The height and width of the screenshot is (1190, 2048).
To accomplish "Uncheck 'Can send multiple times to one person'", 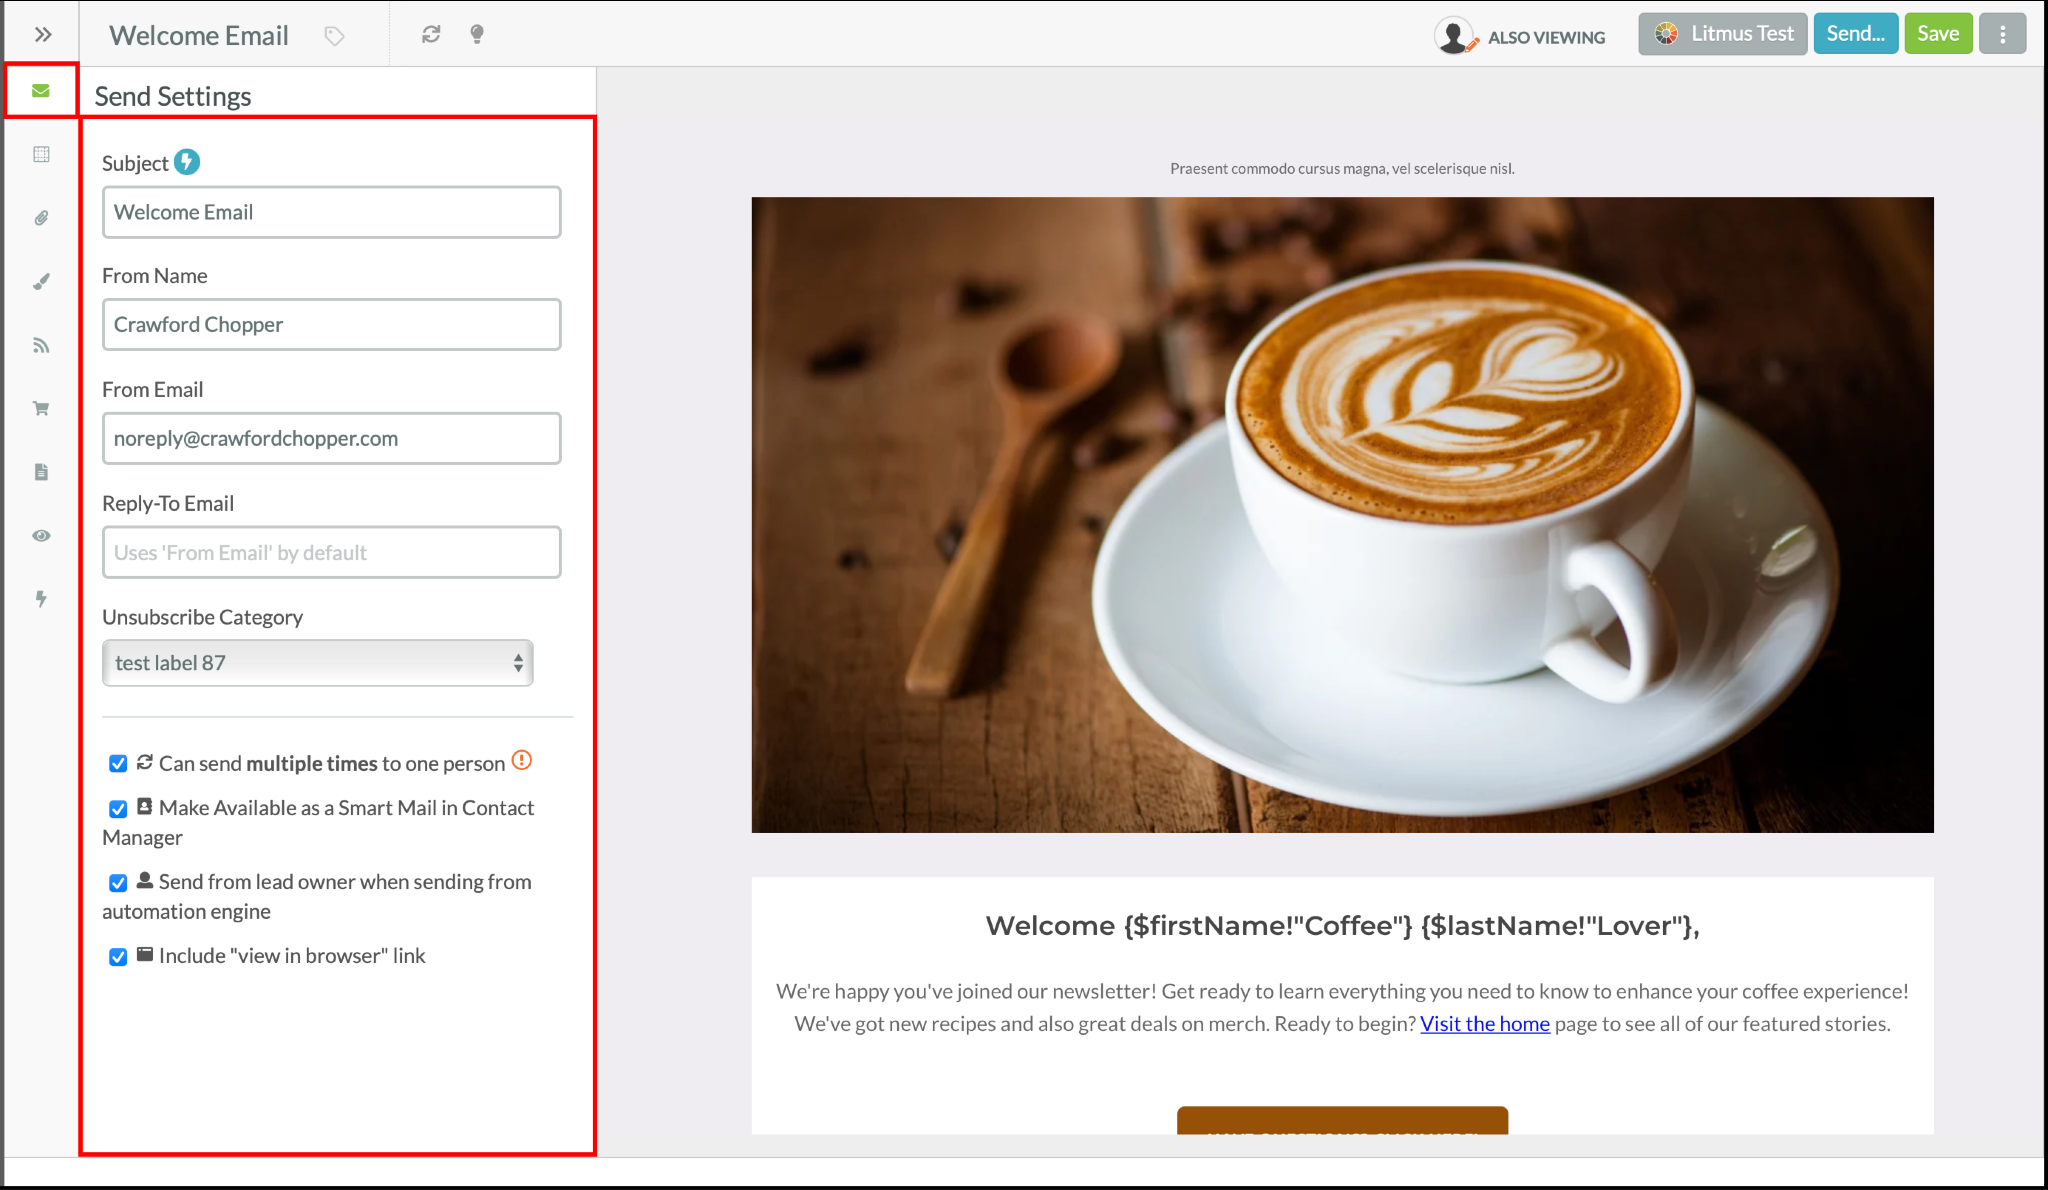I will coord(118,764).
